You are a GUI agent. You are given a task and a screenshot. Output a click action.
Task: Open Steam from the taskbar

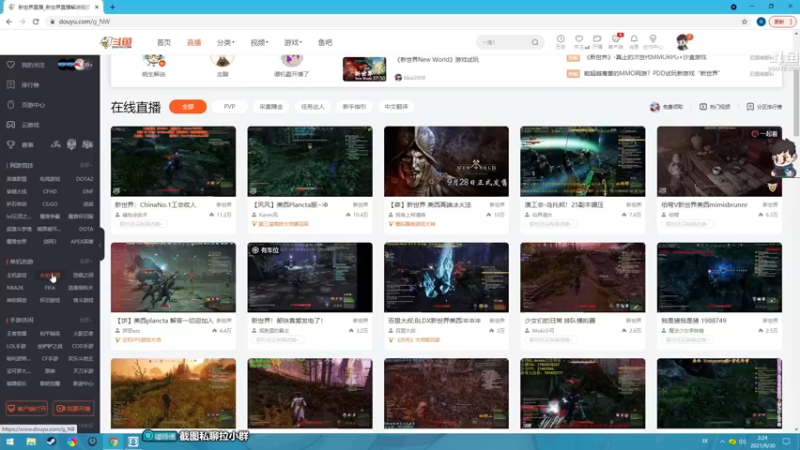(51, 442)
